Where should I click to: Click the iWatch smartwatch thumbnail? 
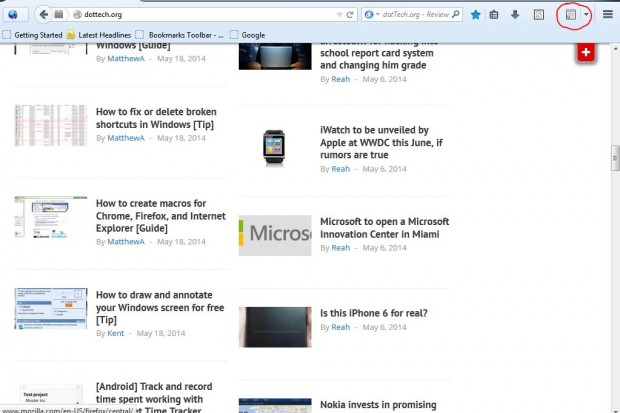[x=274, y=149]
